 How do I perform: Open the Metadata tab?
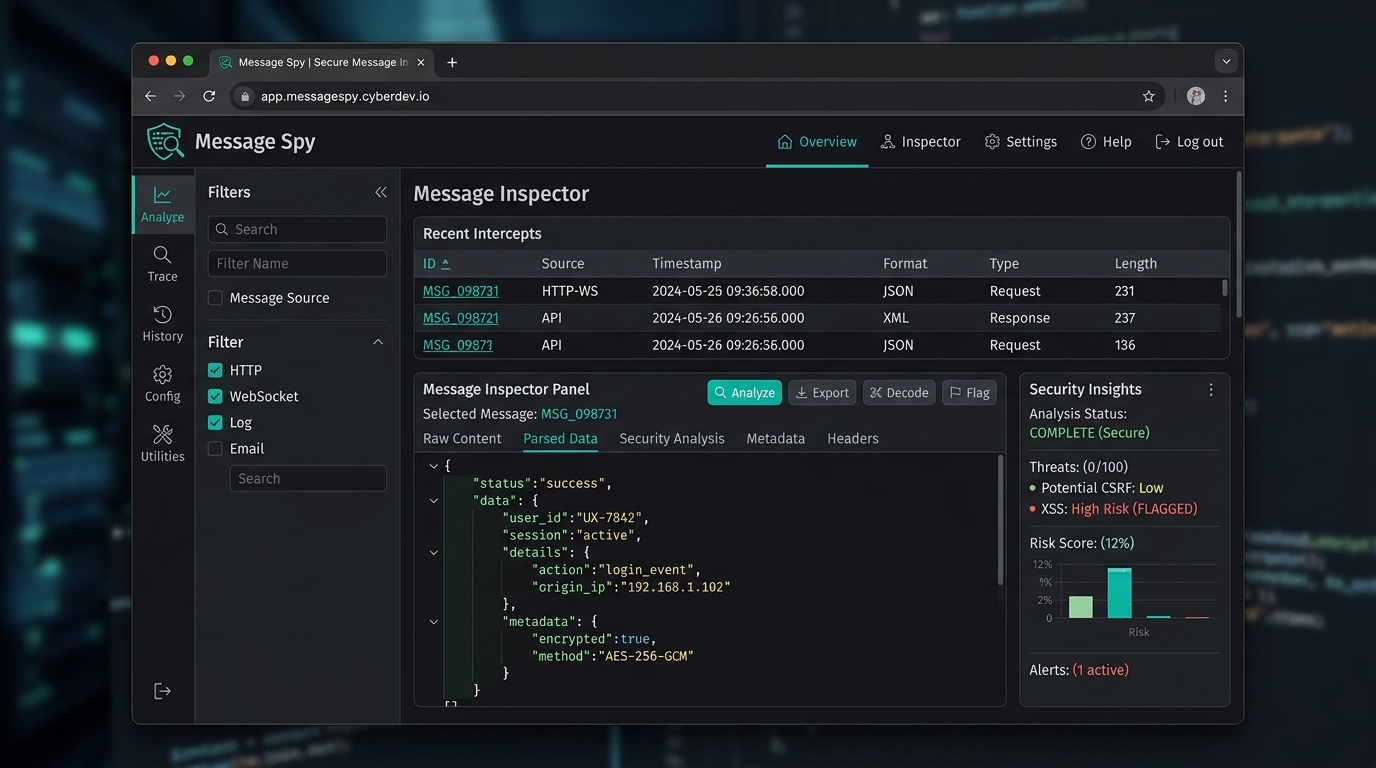point(775,438)
